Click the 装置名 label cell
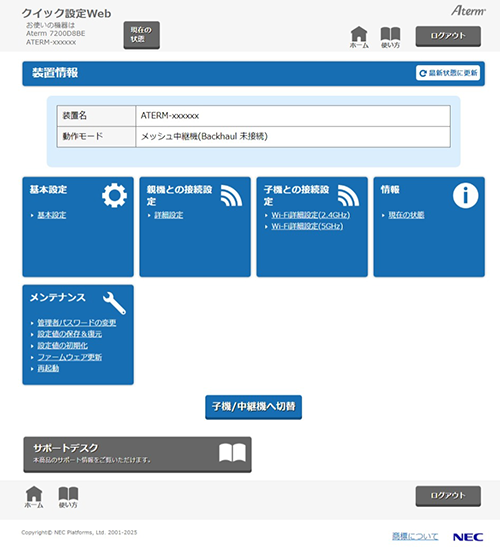The height and width of the screenshot is (549, 500). 96,116
